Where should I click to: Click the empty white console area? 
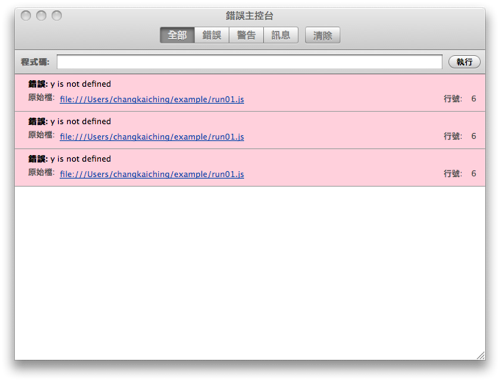tap(250, 273)
